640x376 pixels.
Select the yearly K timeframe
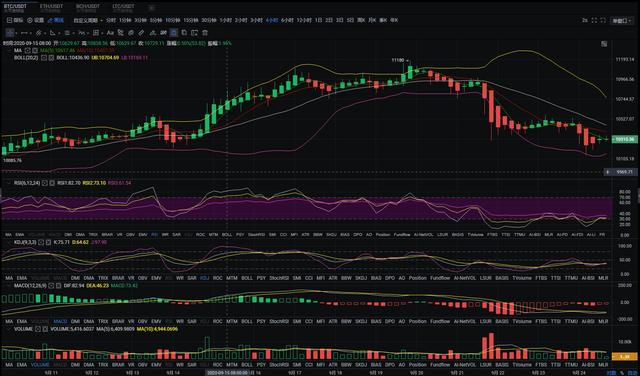tap(394, 20)
